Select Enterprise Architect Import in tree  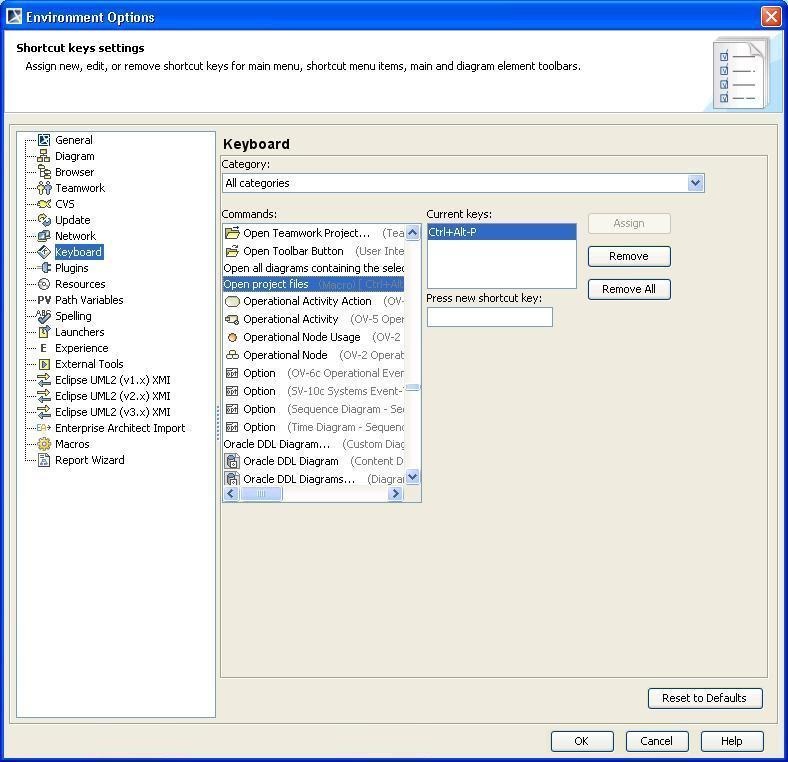[120, 428]
